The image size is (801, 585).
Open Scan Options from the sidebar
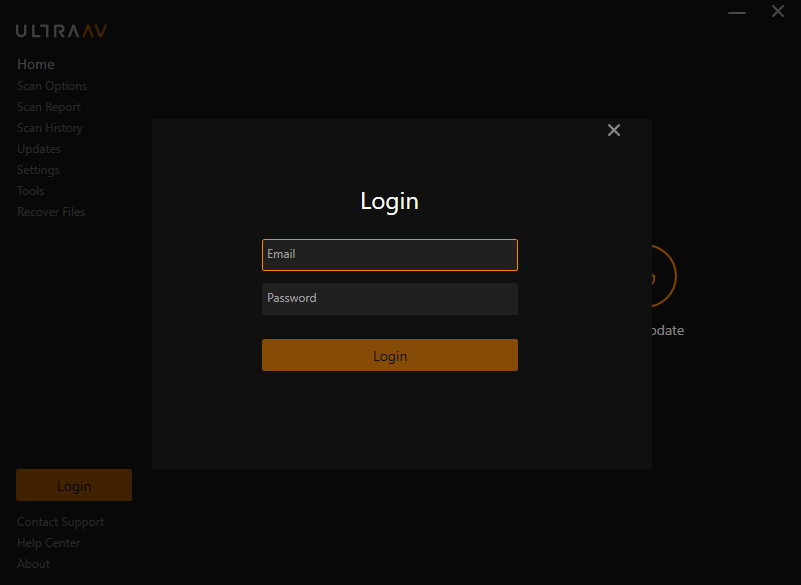pos(52,86)
